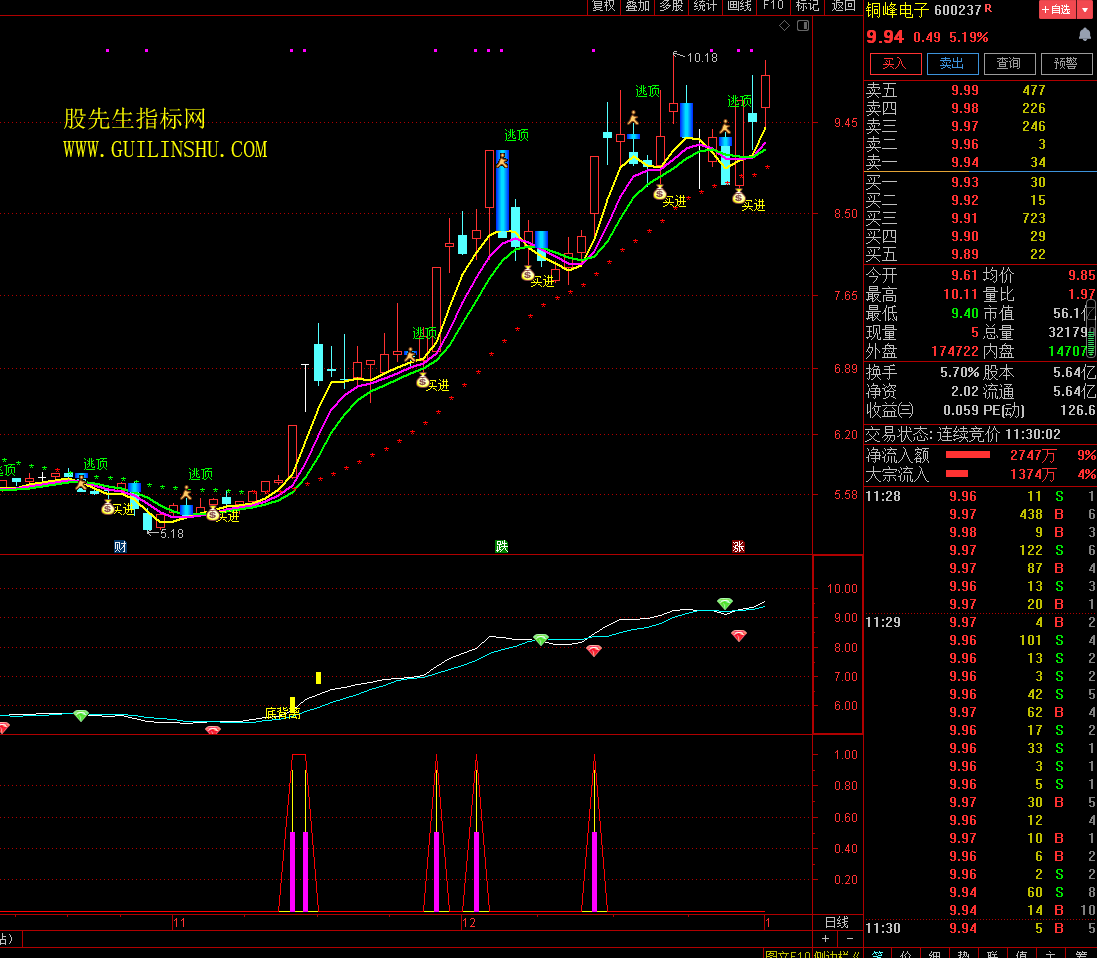1097x958 pixels.
Task: Click the 卖出 sell button
Action: coord(951,64)
